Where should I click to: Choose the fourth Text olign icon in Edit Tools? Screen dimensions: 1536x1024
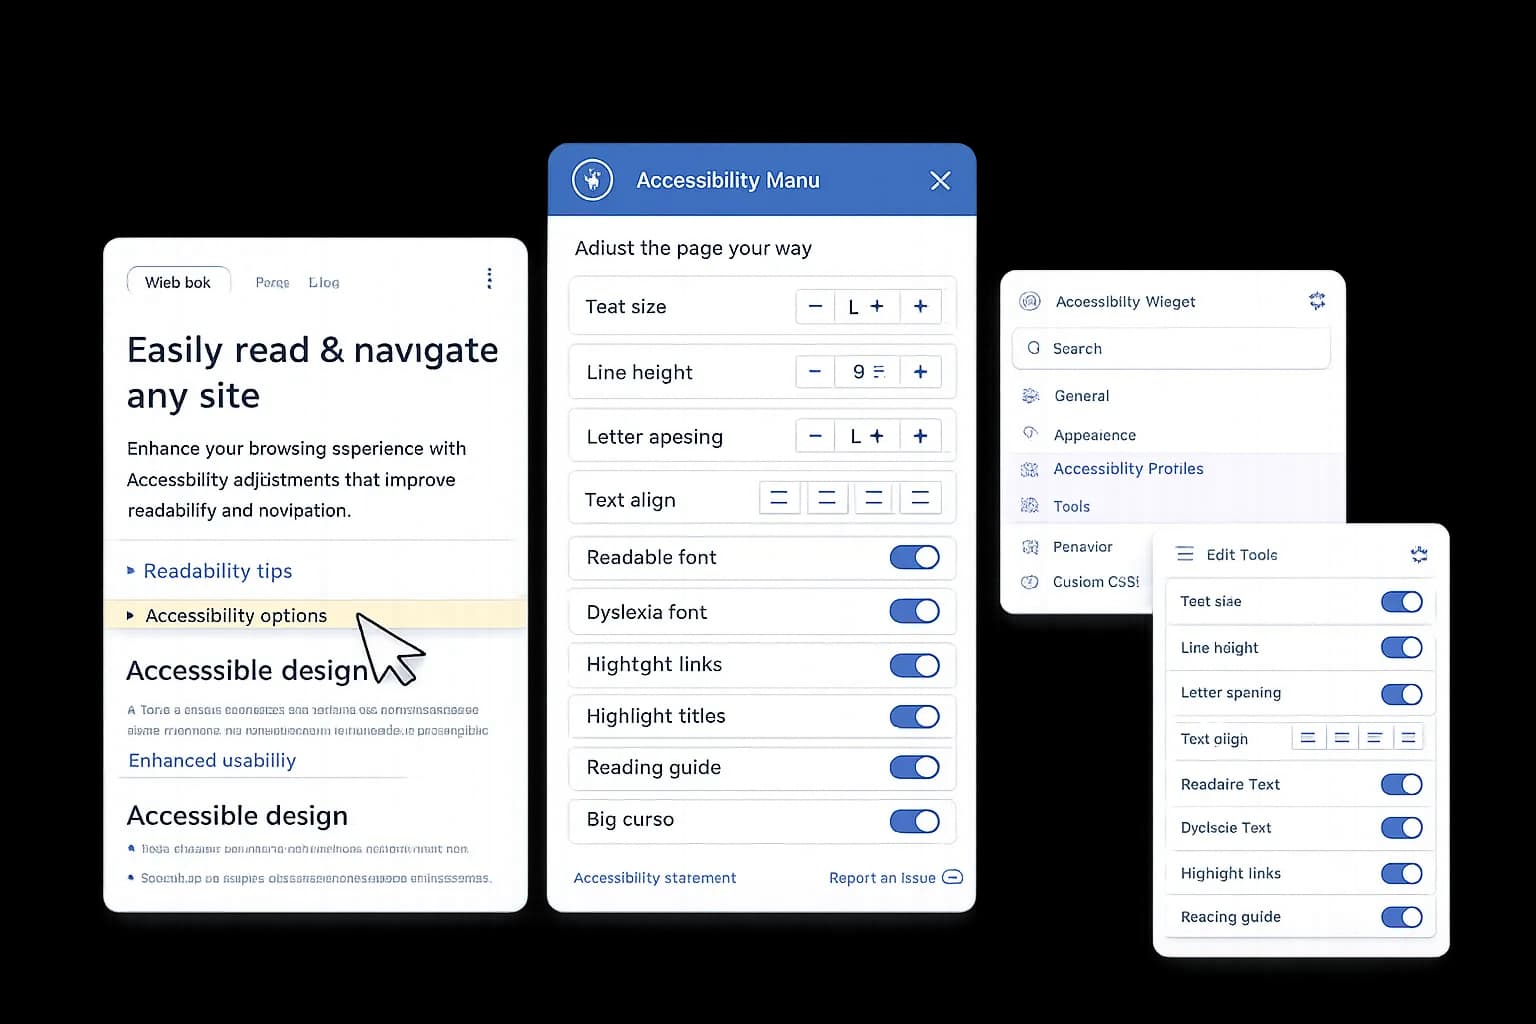click(x=1408, y=738)
